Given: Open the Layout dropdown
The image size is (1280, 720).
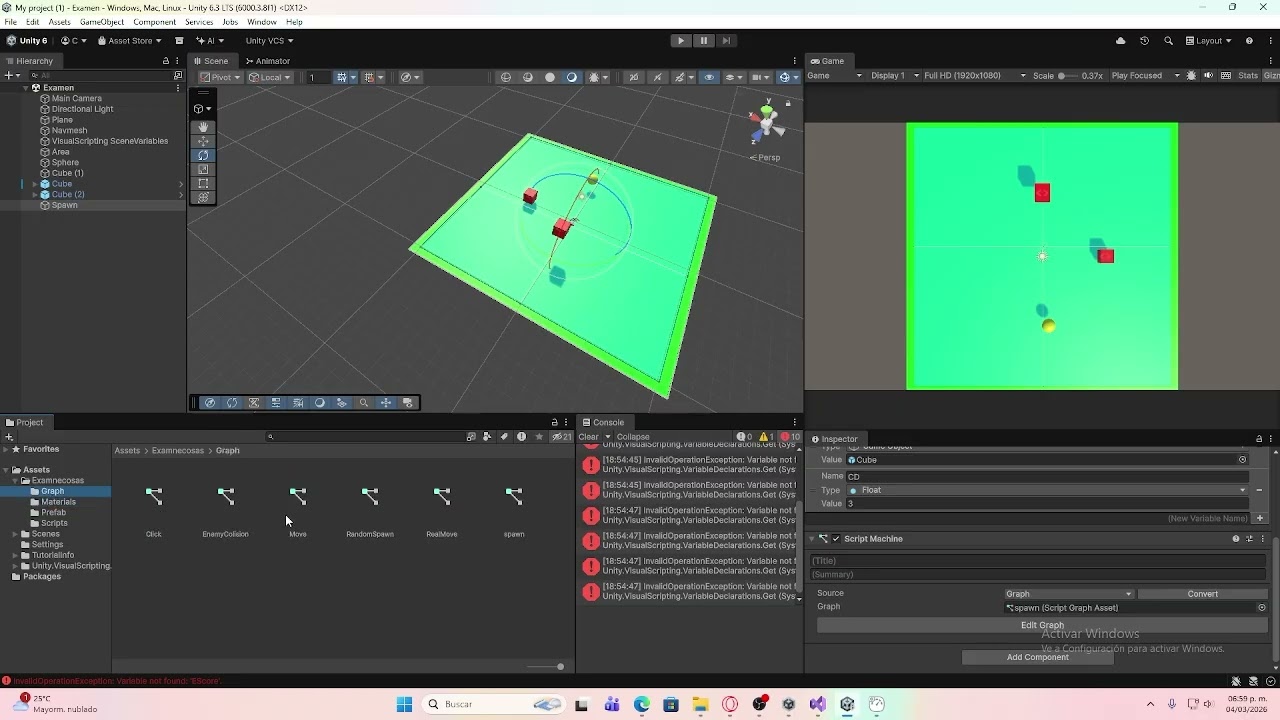Looking at the screenshot, I should click(1209, 41).
